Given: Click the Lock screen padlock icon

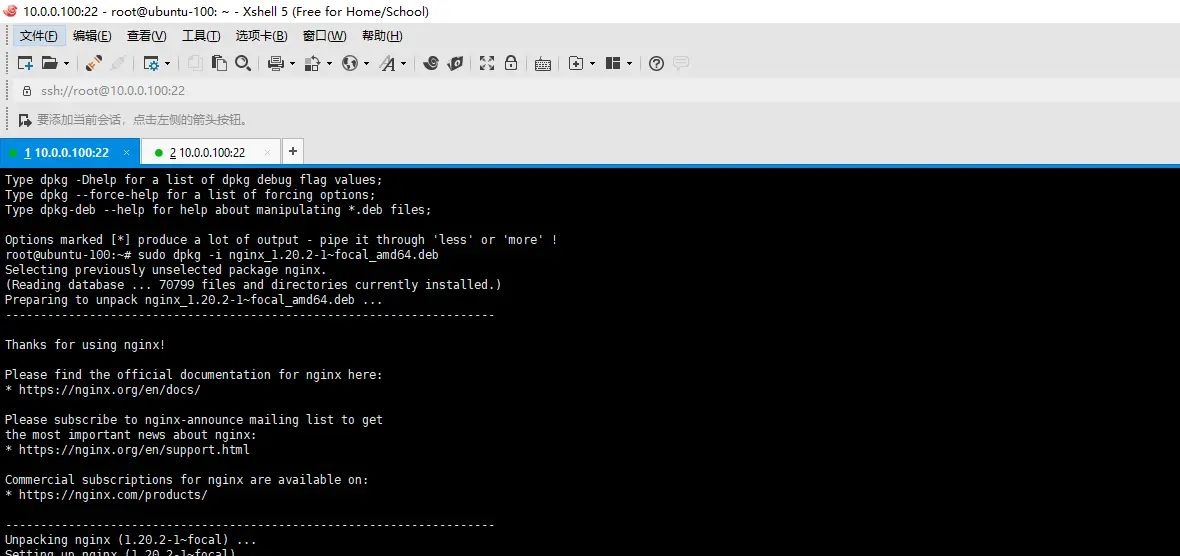Looking at the screenshot, I should pyautogui.click(x=511, y=63).
